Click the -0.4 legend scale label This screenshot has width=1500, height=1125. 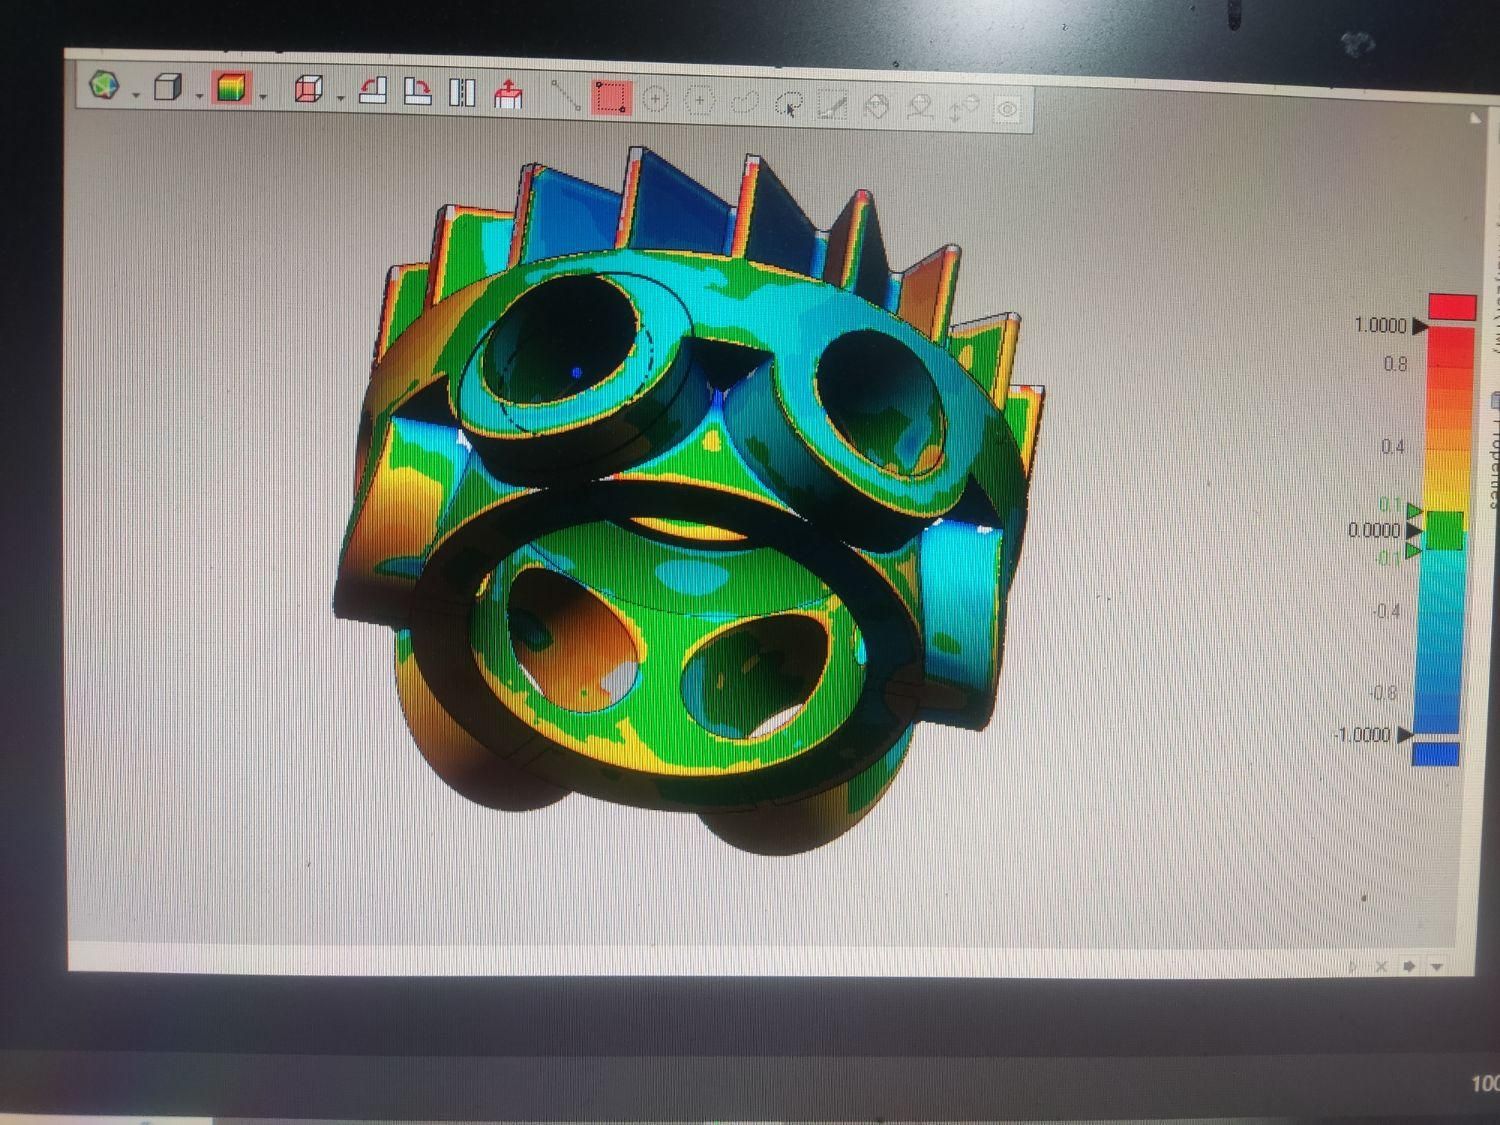coord(1385,611)
